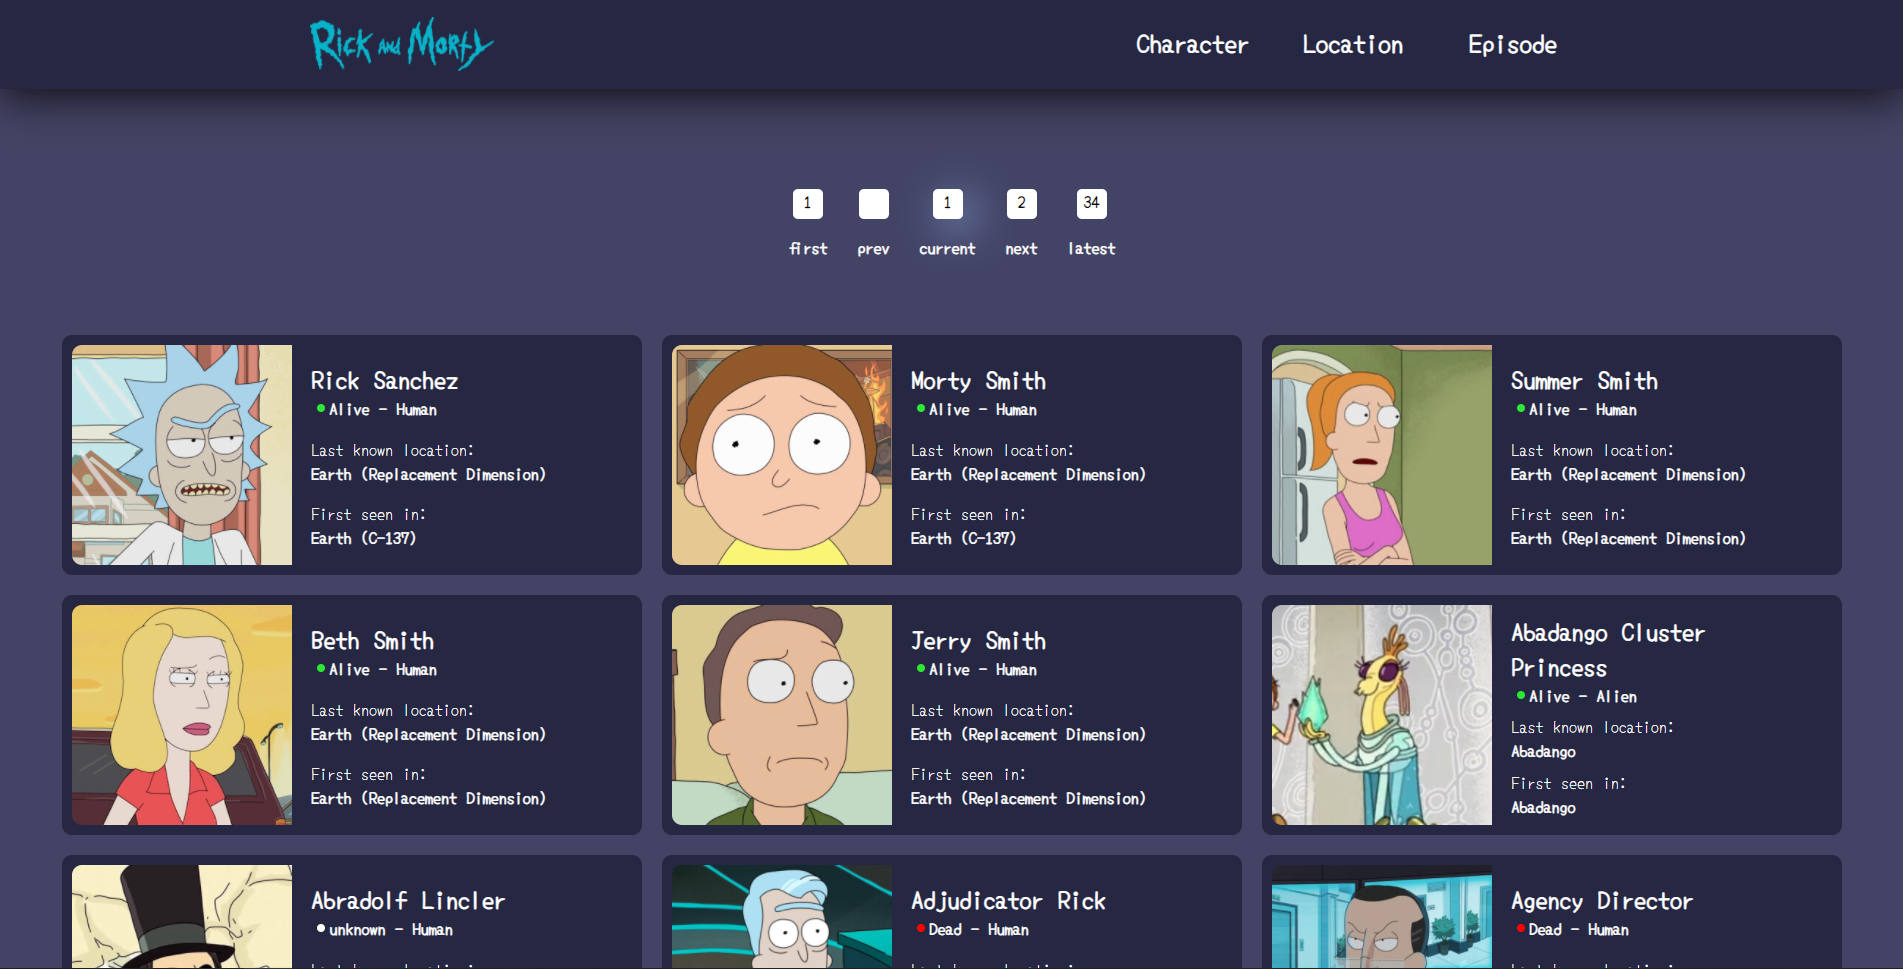Go to first page button
This screenshot has width=1903, height=969.
[x=808, y=204]
